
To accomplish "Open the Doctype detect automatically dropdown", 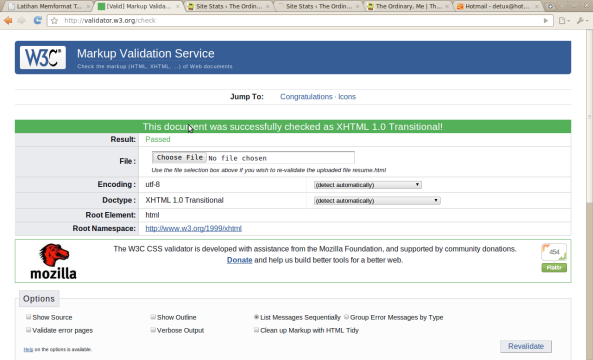I will tap(377, 200).
